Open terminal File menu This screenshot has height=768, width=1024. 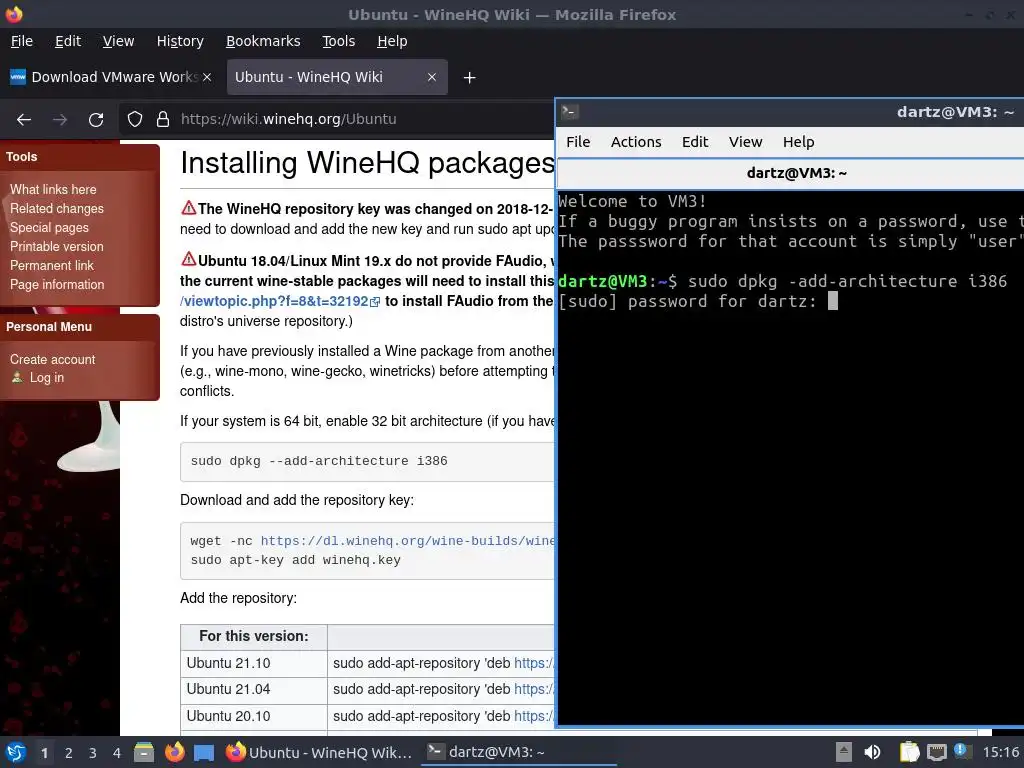pos(578,142)
